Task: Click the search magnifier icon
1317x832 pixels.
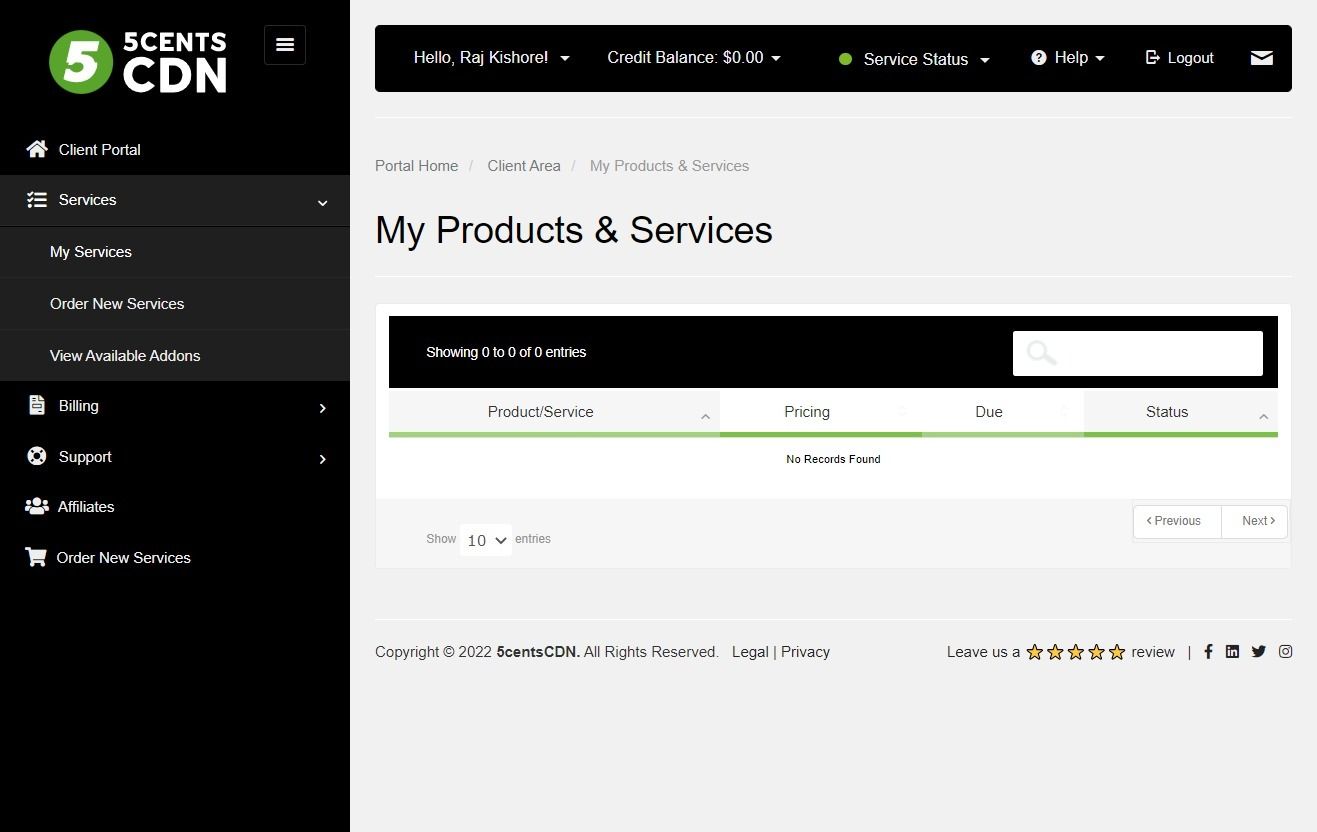Action: pos(1041,353)
